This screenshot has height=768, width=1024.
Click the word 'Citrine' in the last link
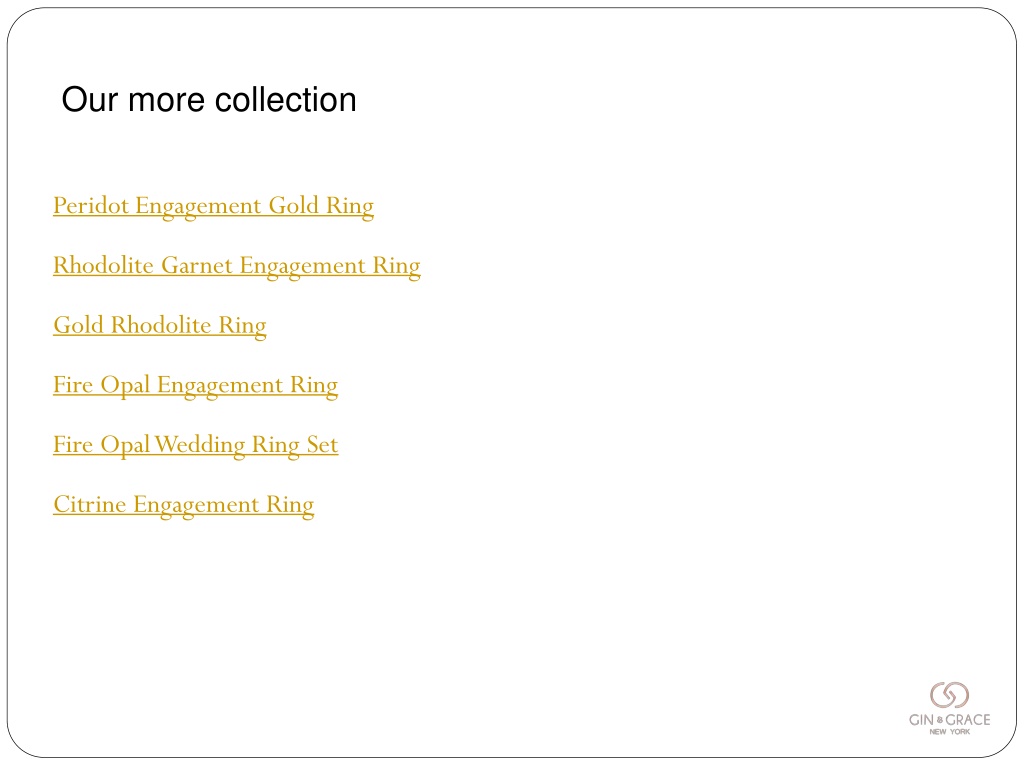[90, 504]
